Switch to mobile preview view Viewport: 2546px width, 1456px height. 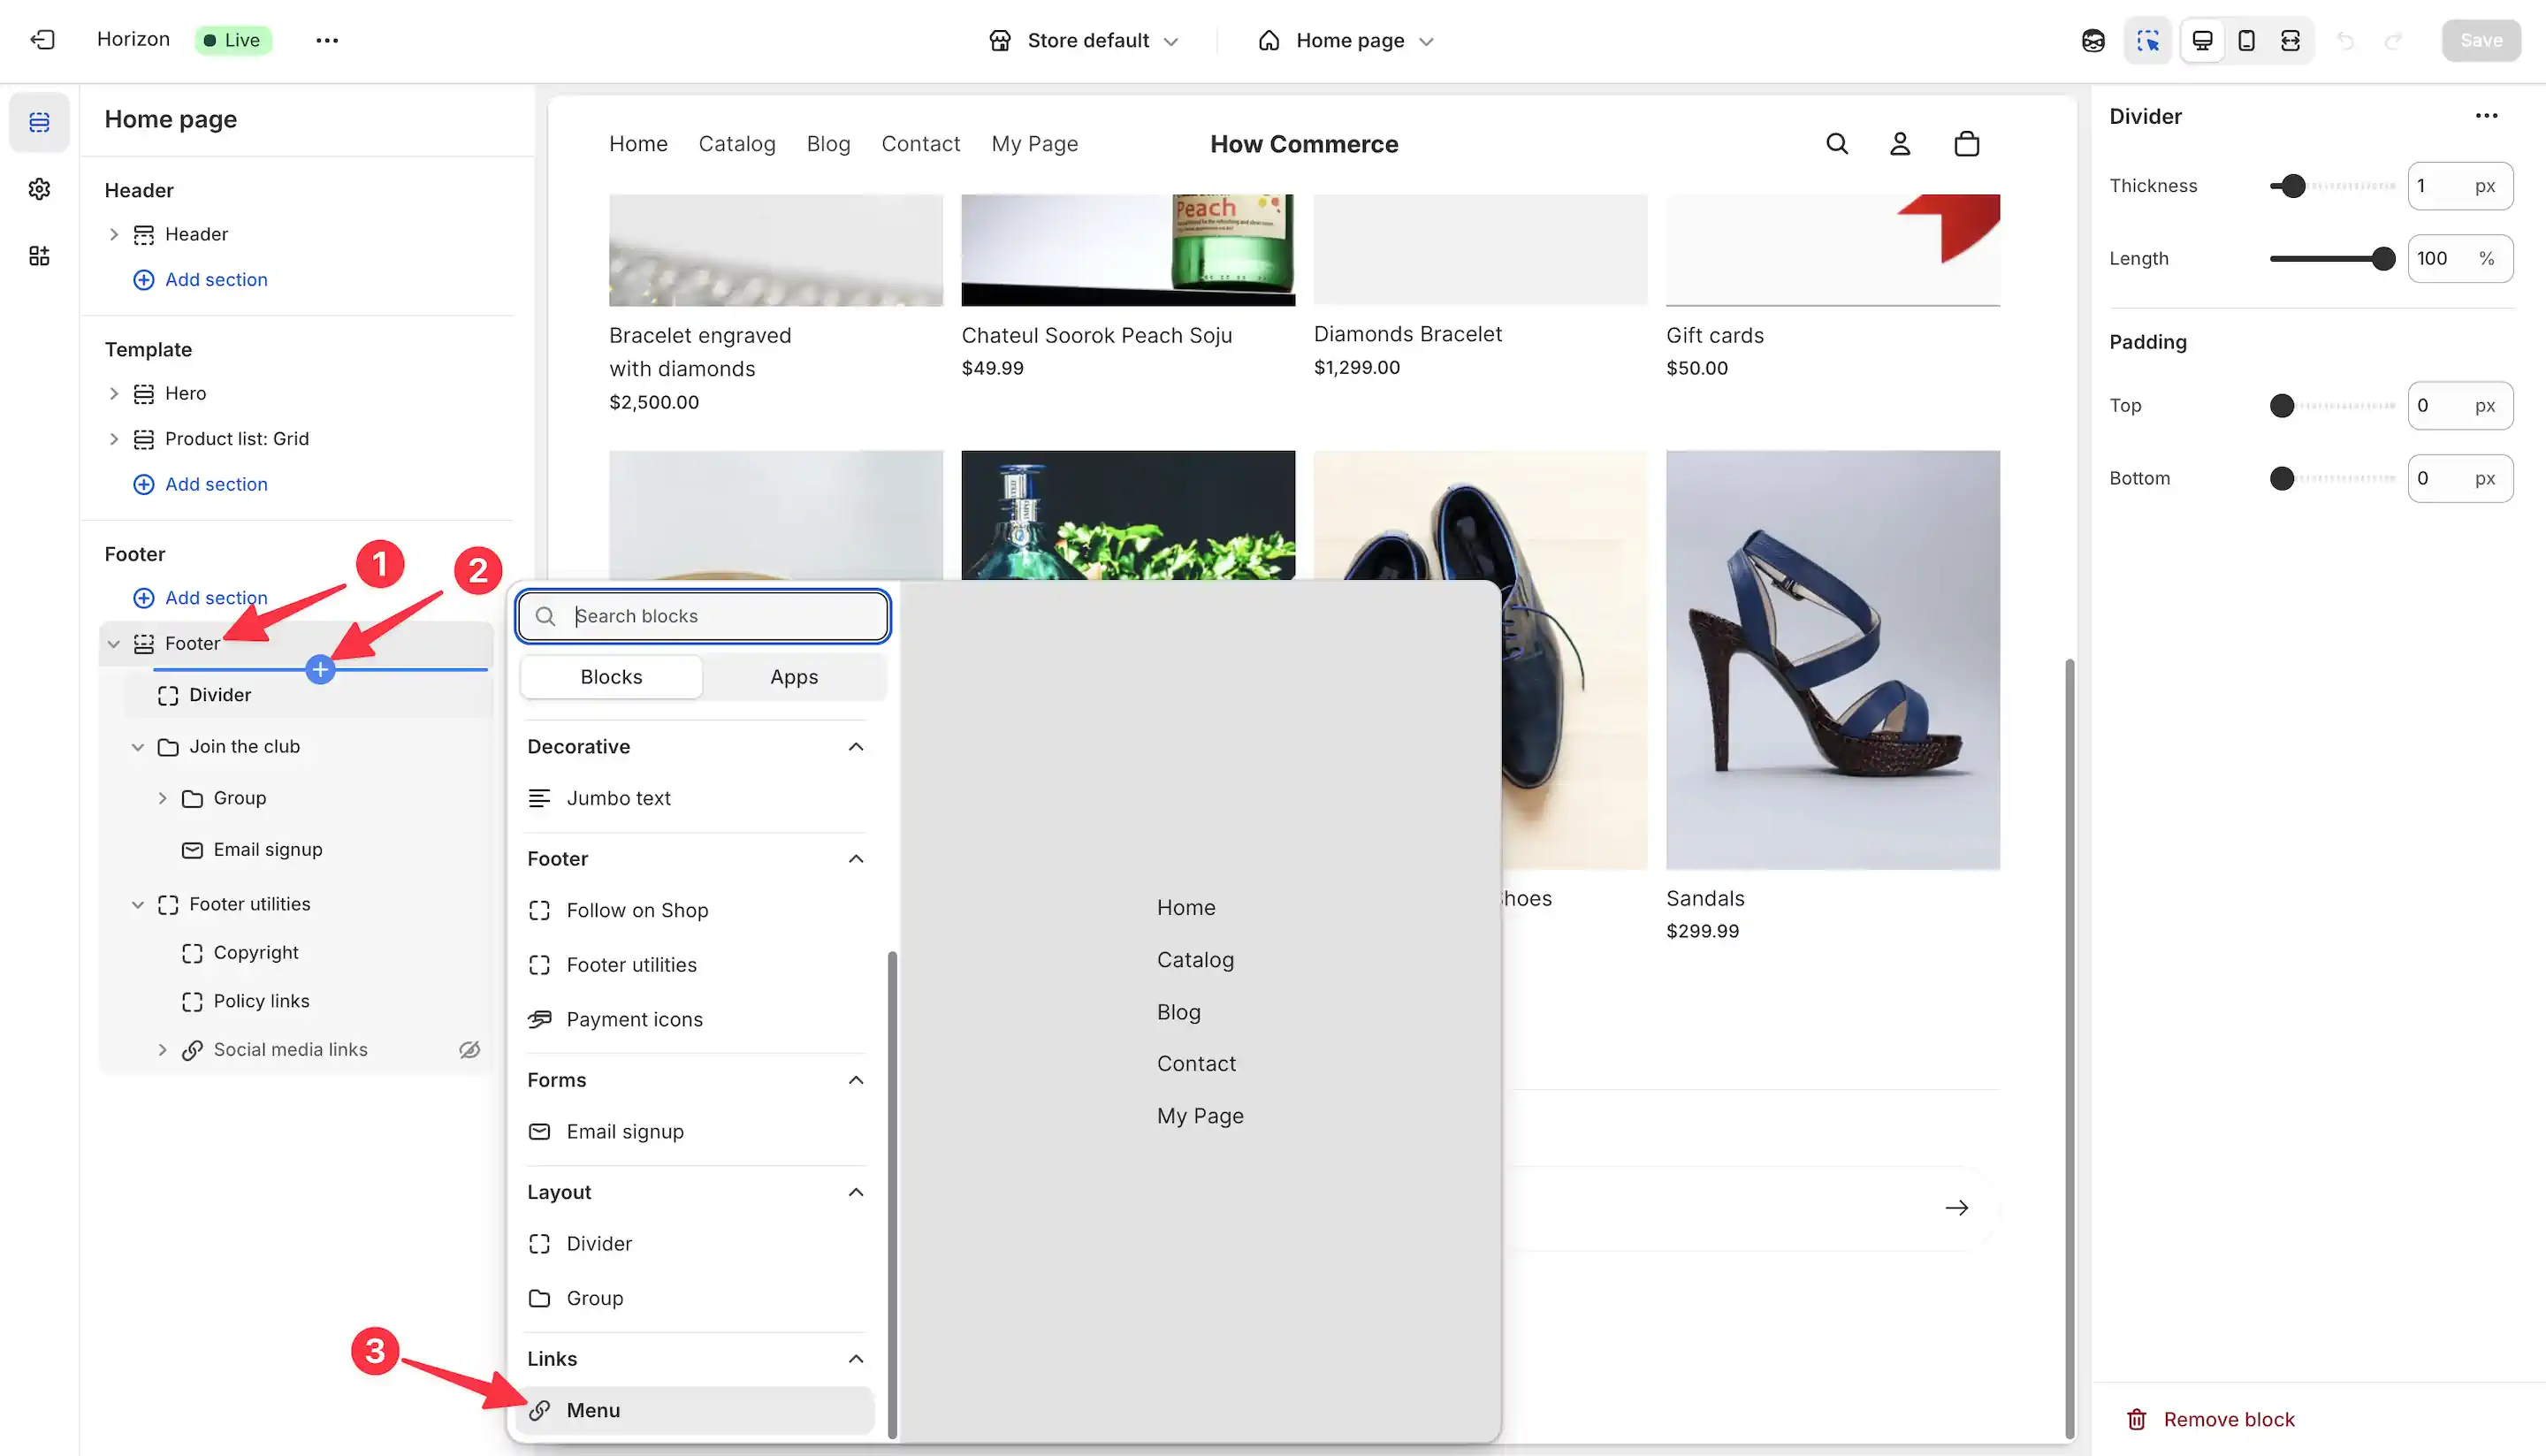coord(2246,40)
